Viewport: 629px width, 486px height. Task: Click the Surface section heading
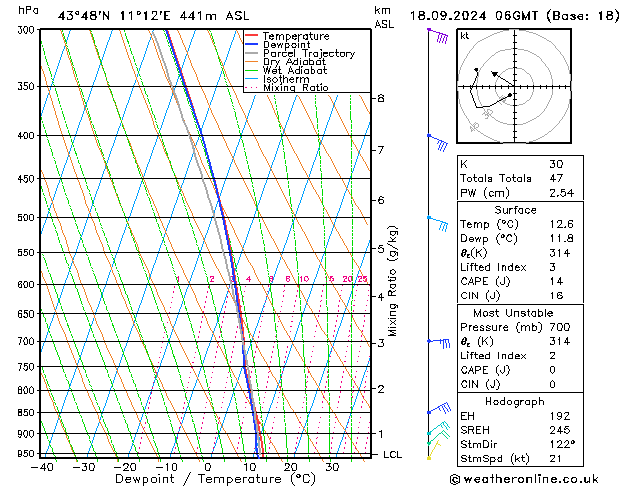pyautogui.click(x=515, y=210)
